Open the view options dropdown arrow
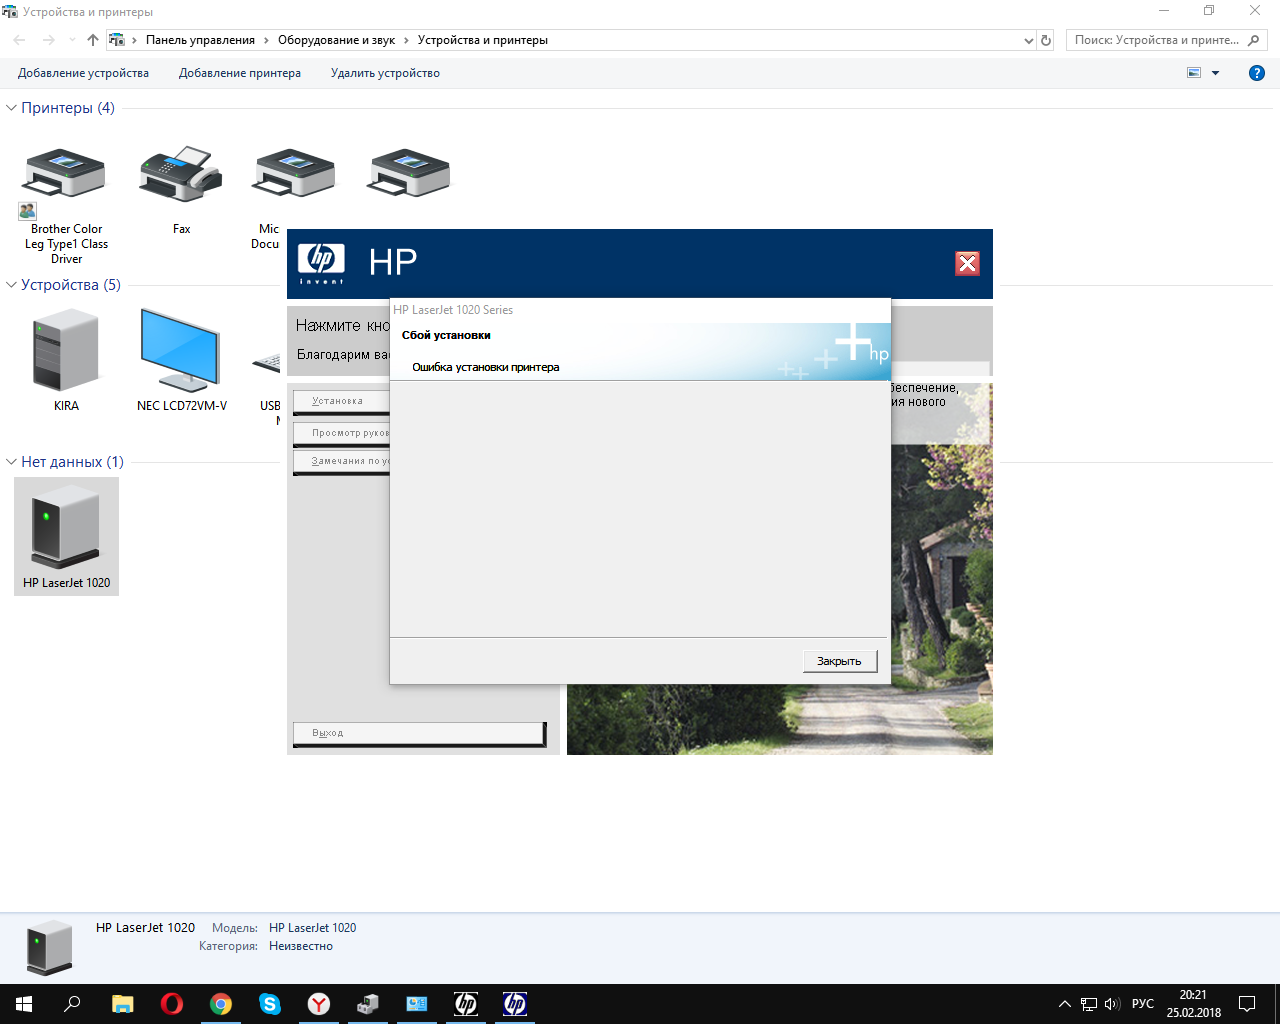1280x1024 pixels. [x=1216, y=73]
